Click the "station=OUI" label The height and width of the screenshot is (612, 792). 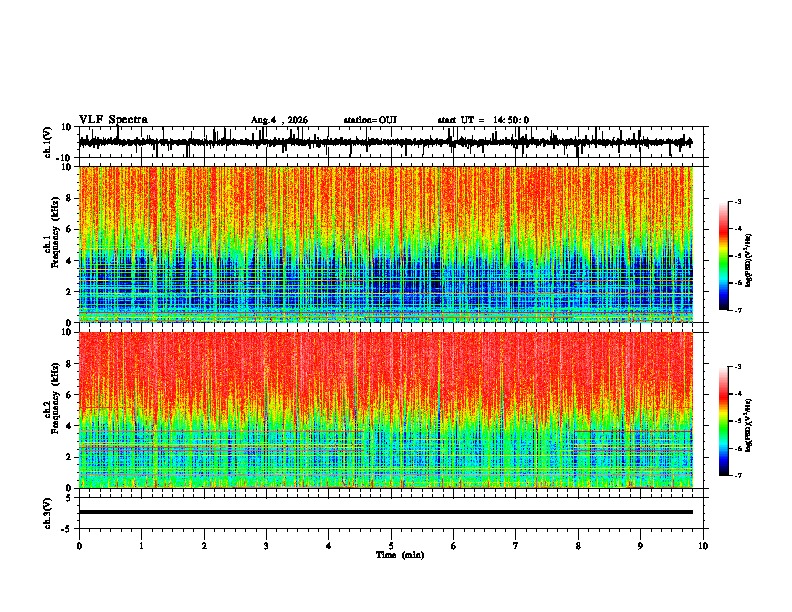click(x=370, y=120)
